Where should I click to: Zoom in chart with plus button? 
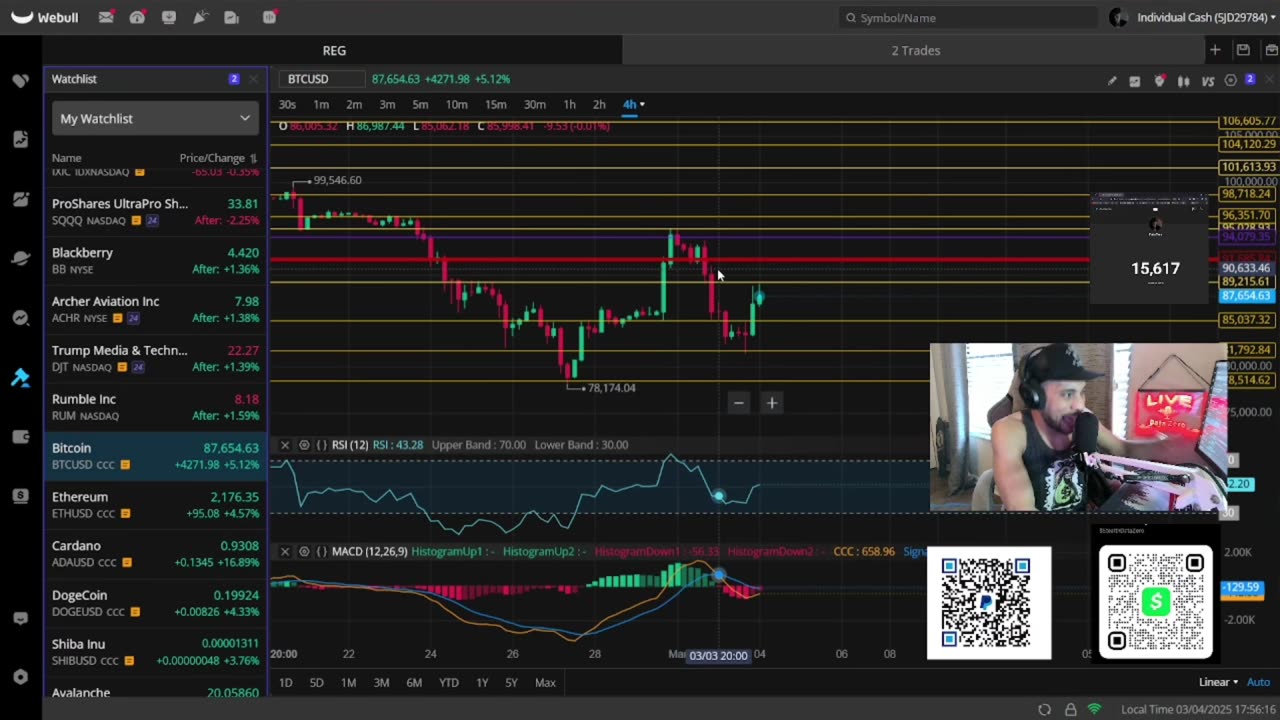click(772, 403)
